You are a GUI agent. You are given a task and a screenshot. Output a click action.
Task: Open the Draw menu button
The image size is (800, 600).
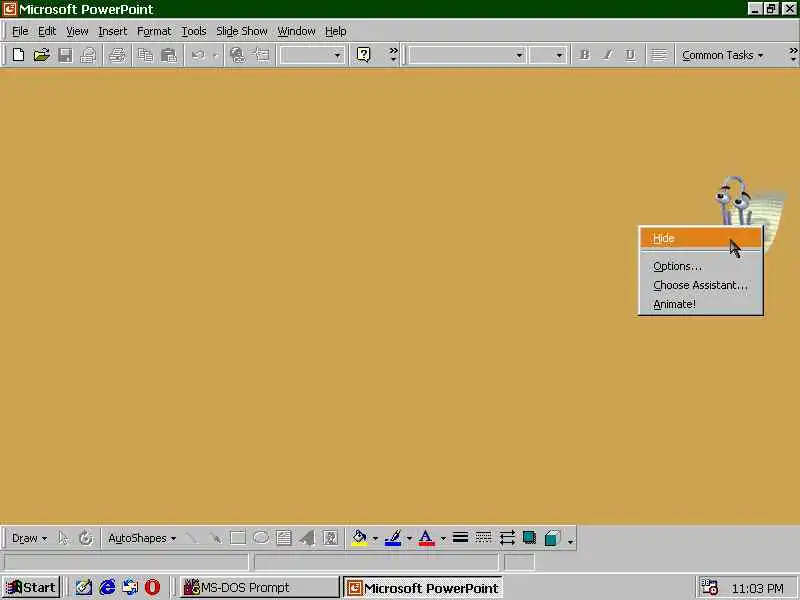tap(29, 538)
